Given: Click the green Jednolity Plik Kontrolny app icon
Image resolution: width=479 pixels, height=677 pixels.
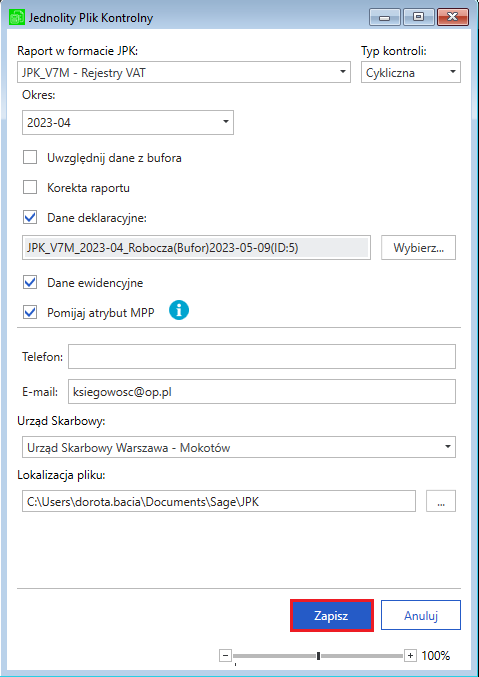Looking at the screenshot, I should tap(16, 18).
